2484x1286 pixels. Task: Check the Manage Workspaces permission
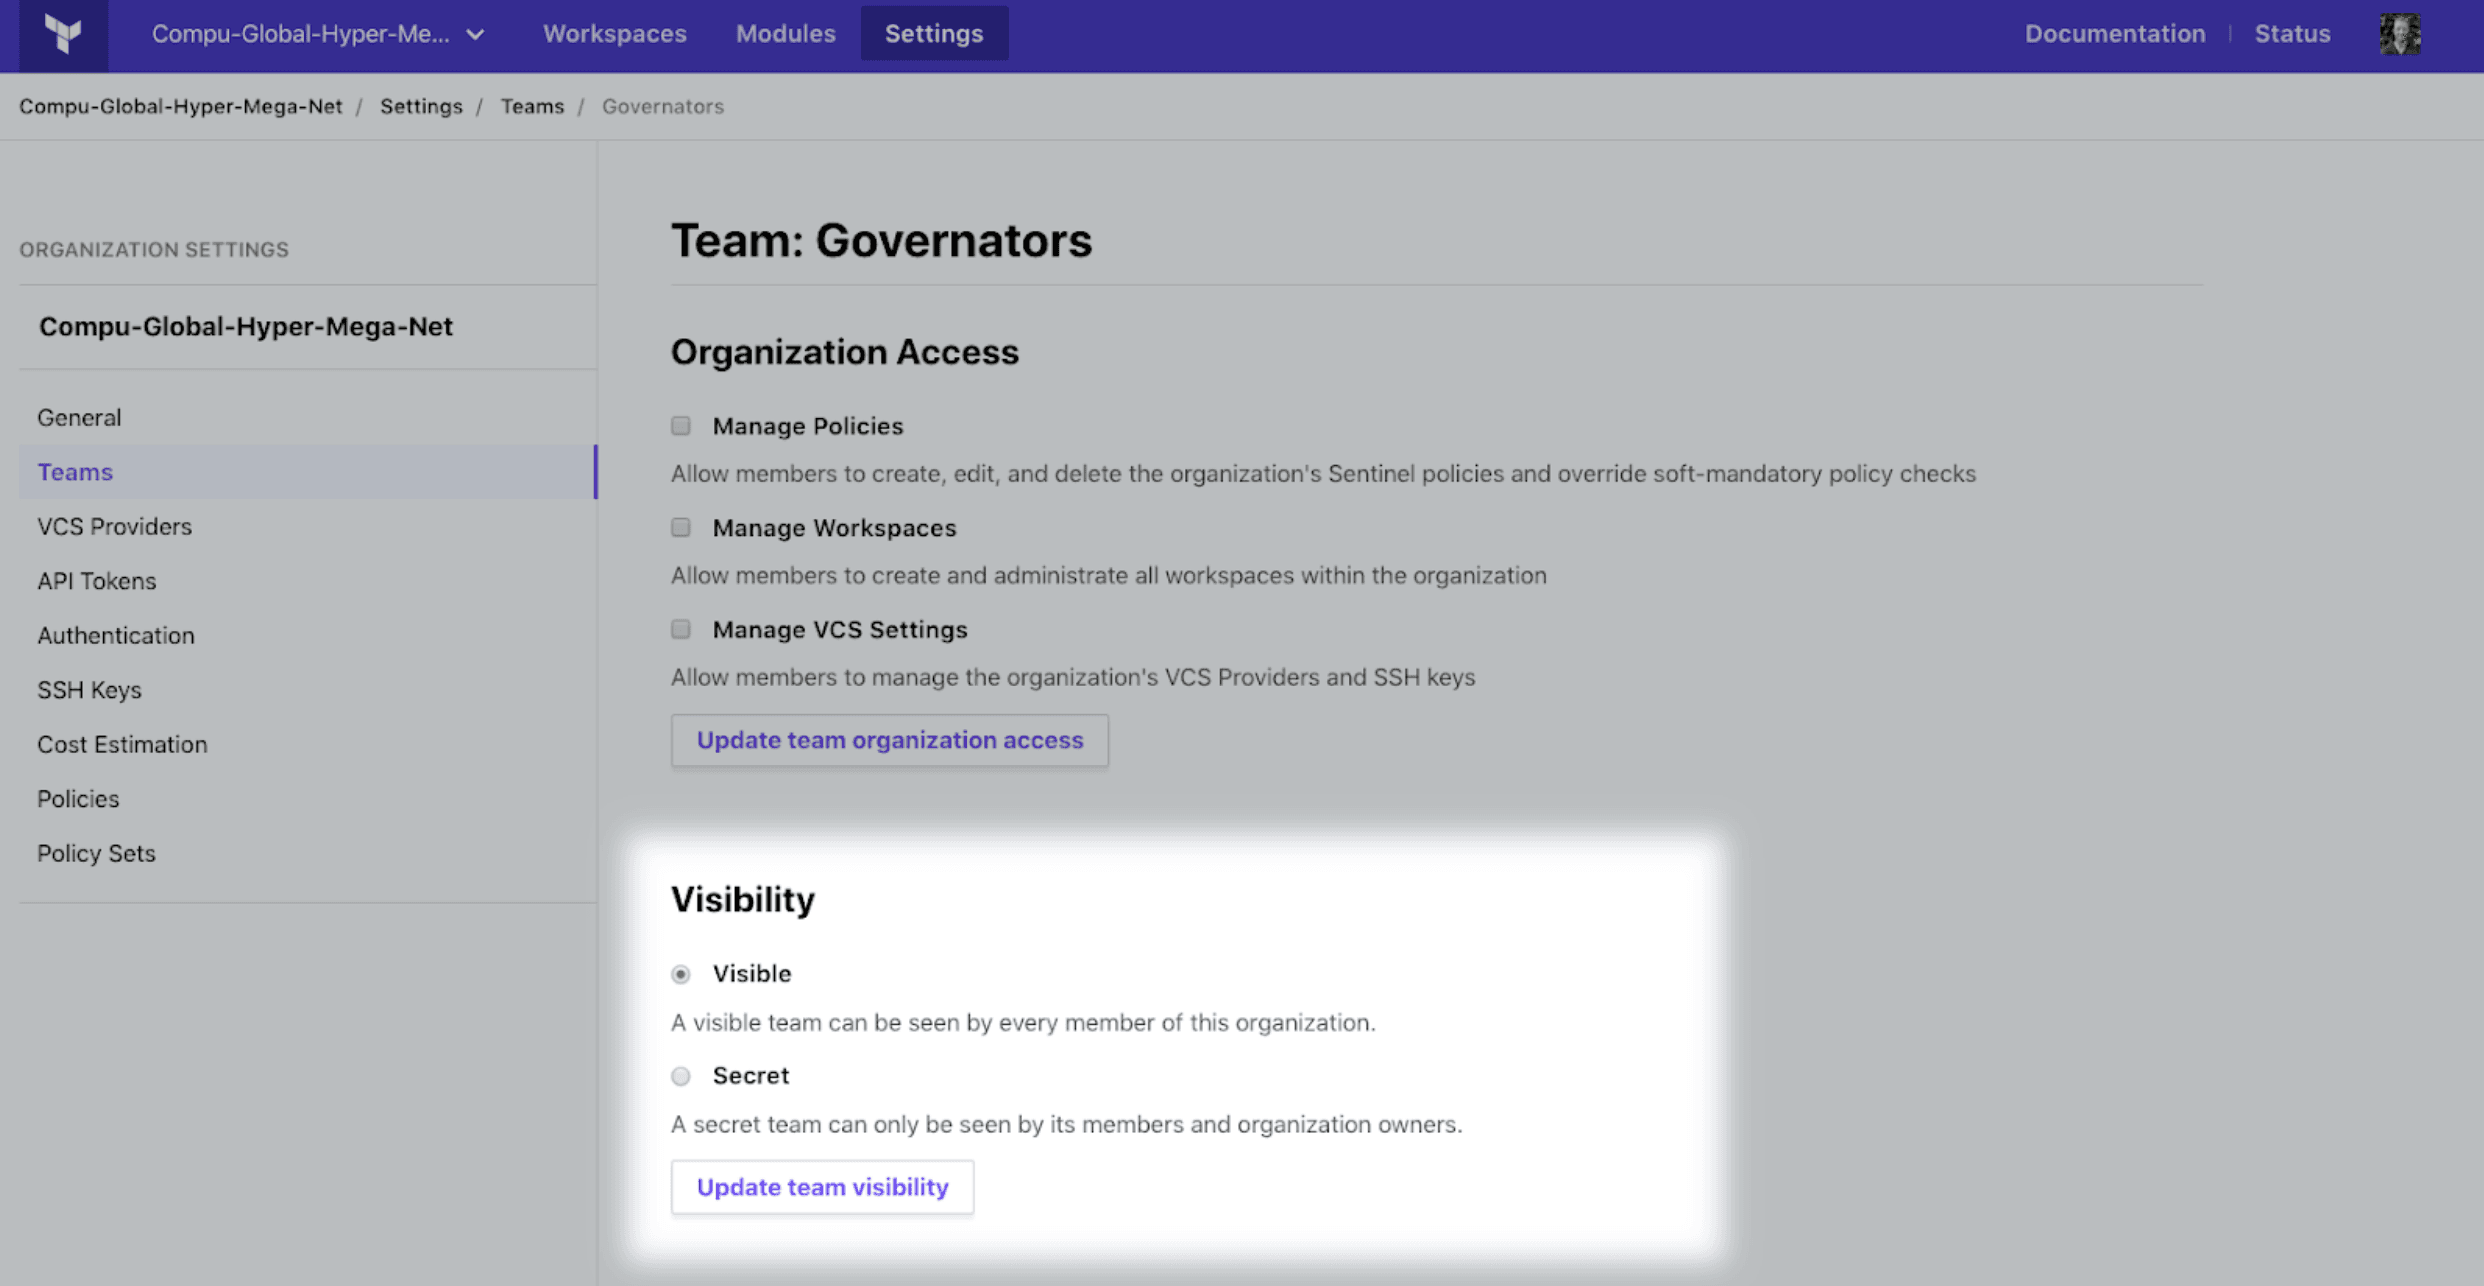(x=681, y=527)
